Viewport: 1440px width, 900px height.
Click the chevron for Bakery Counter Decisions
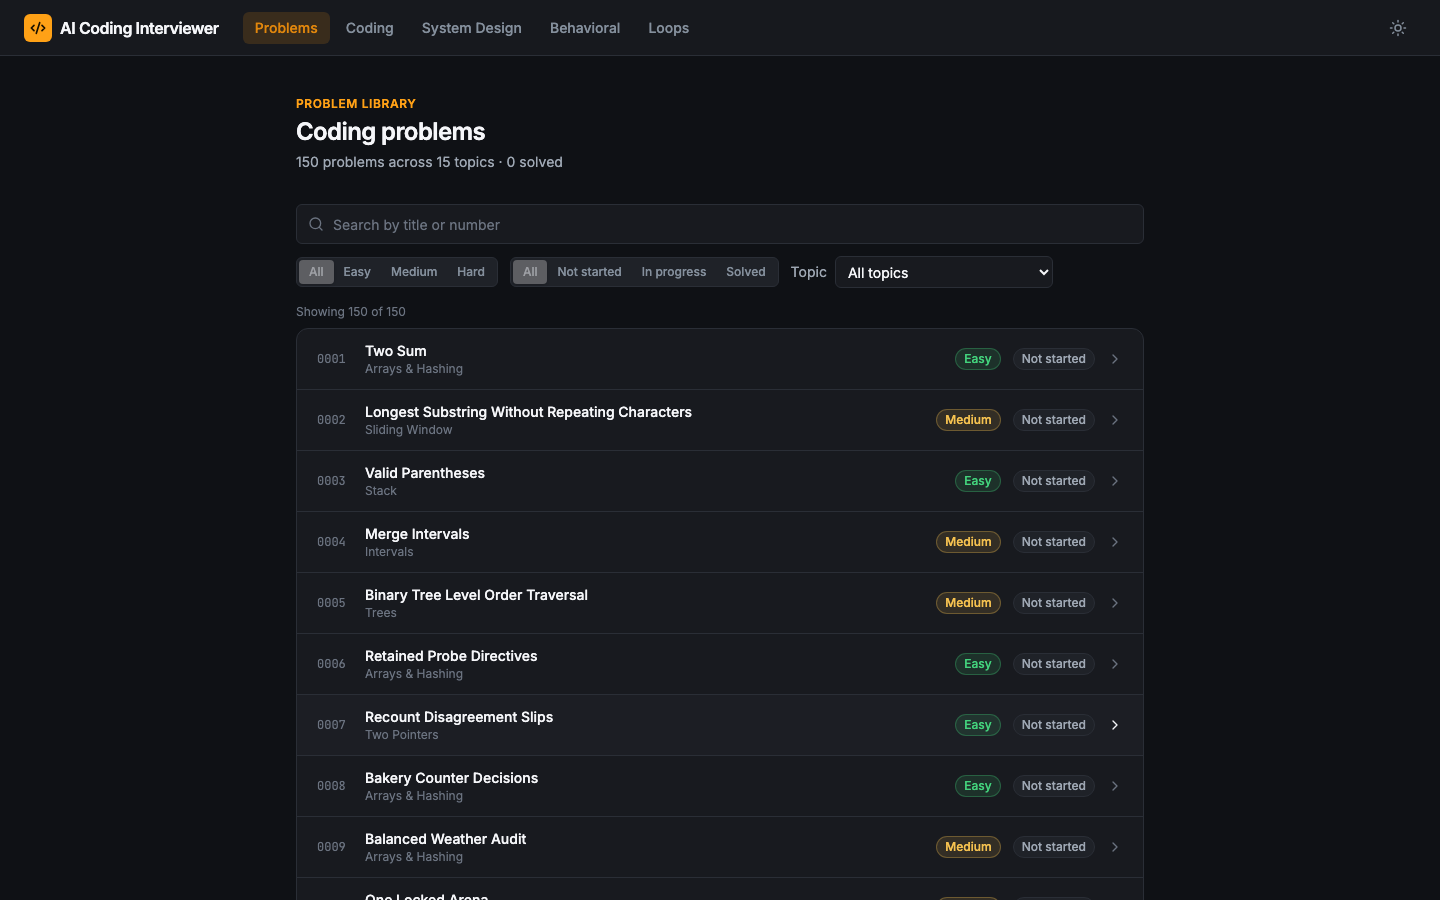pos(1115,786)
